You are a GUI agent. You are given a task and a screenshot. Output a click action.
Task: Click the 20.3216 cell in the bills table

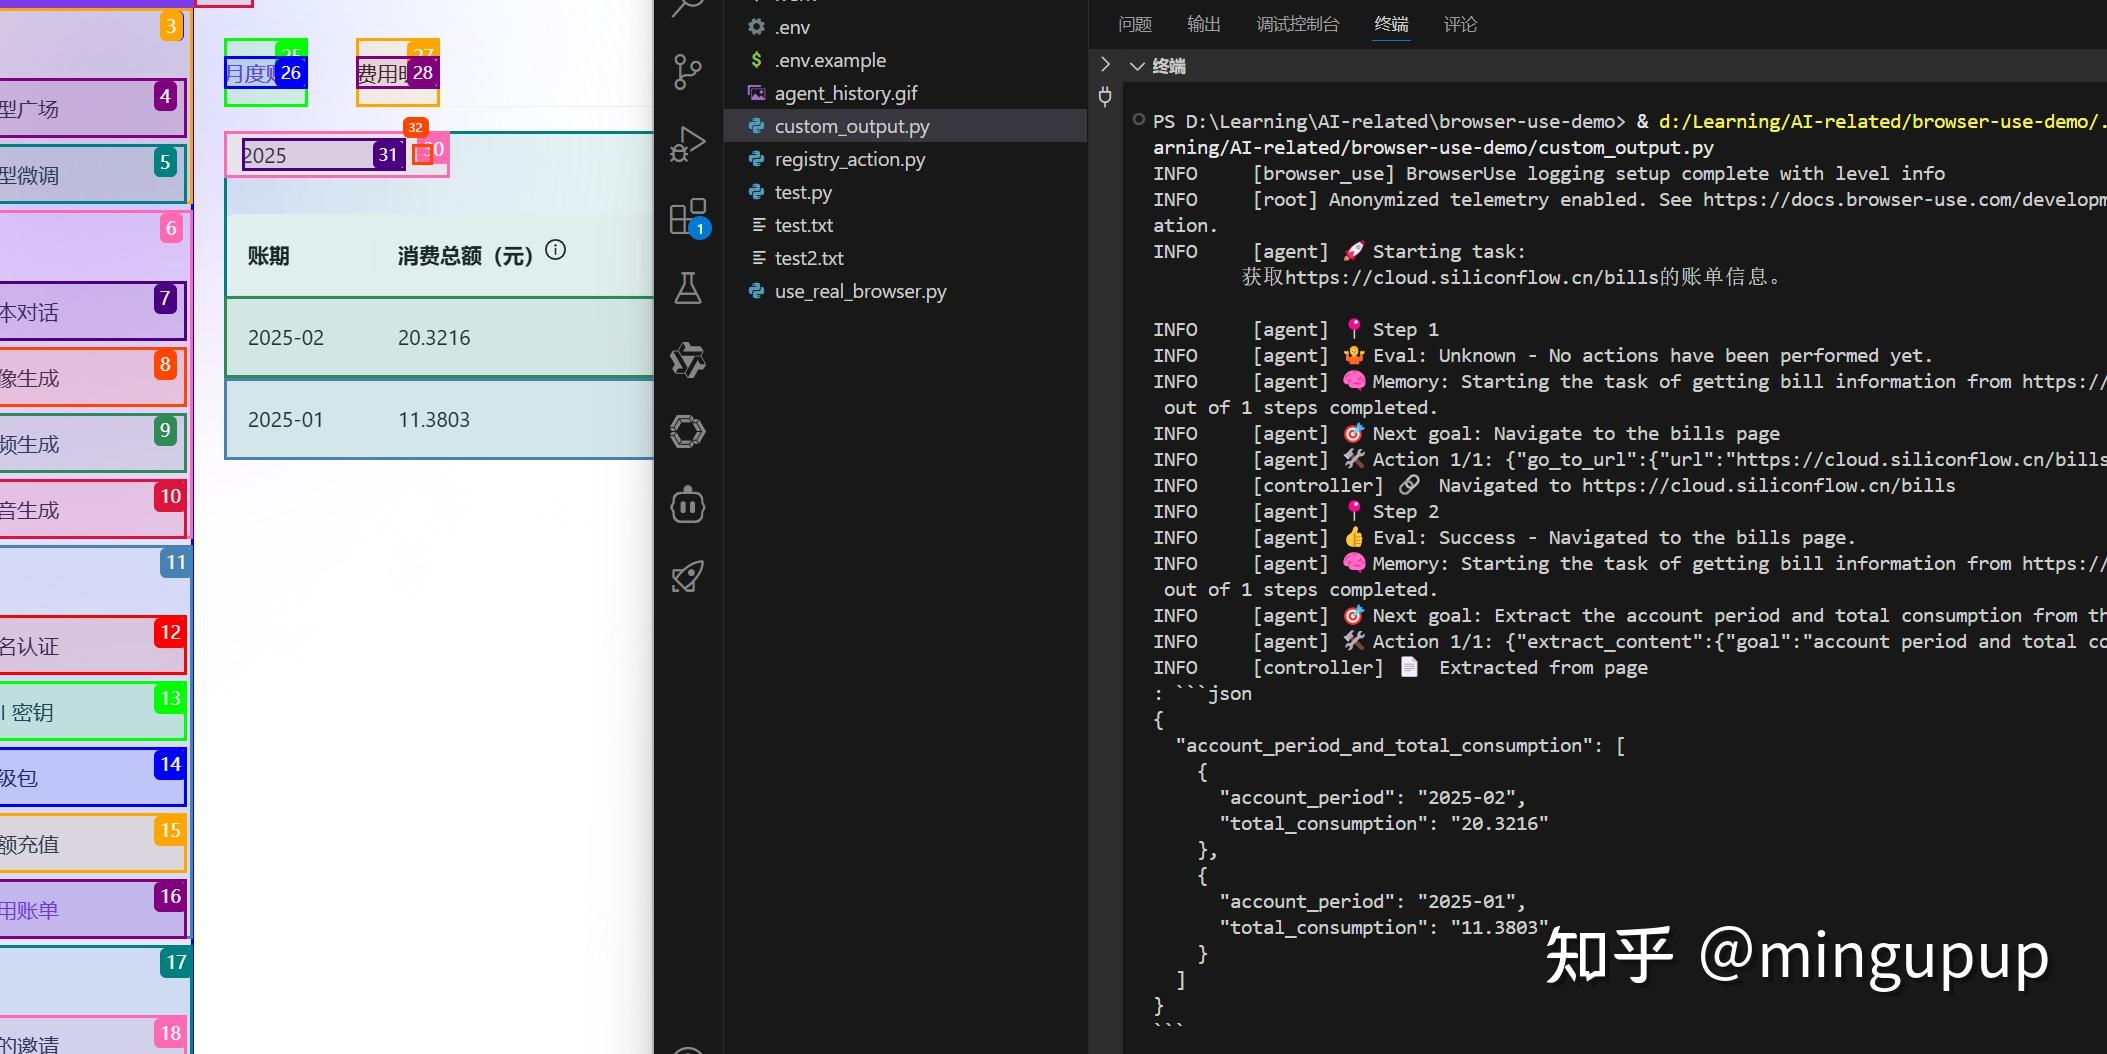[434, 338]
